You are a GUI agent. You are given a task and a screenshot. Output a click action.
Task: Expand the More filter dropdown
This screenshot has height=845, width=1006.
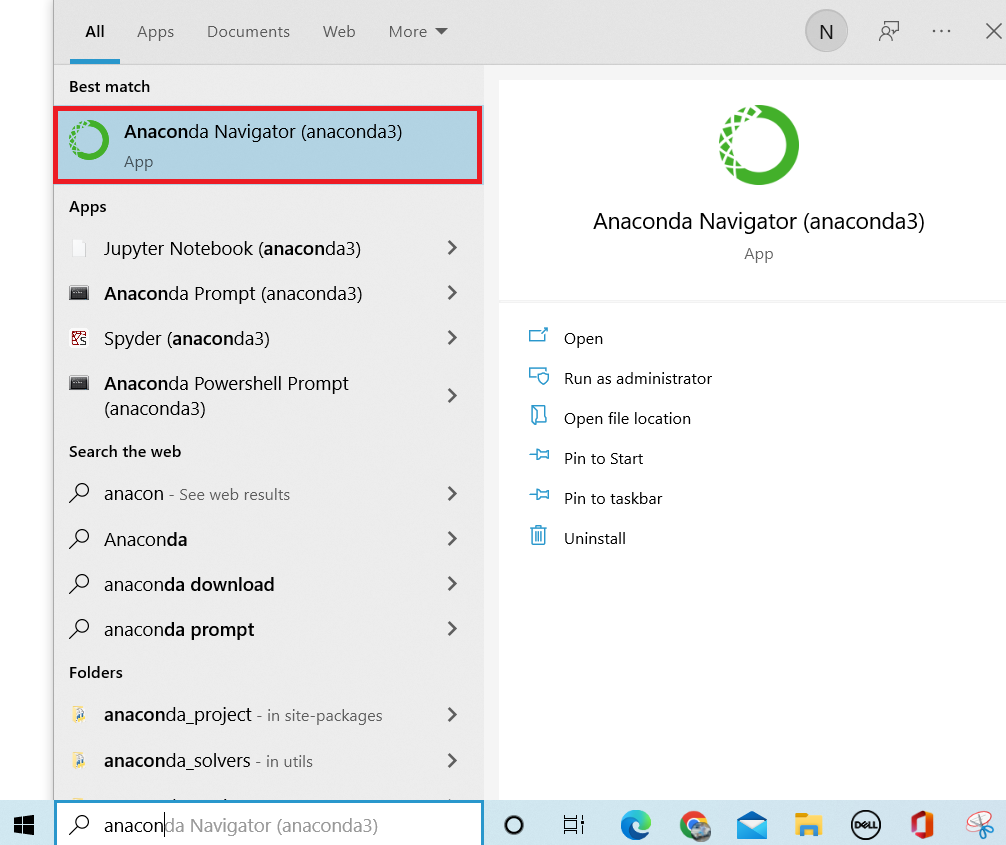(x=417, y=32)
